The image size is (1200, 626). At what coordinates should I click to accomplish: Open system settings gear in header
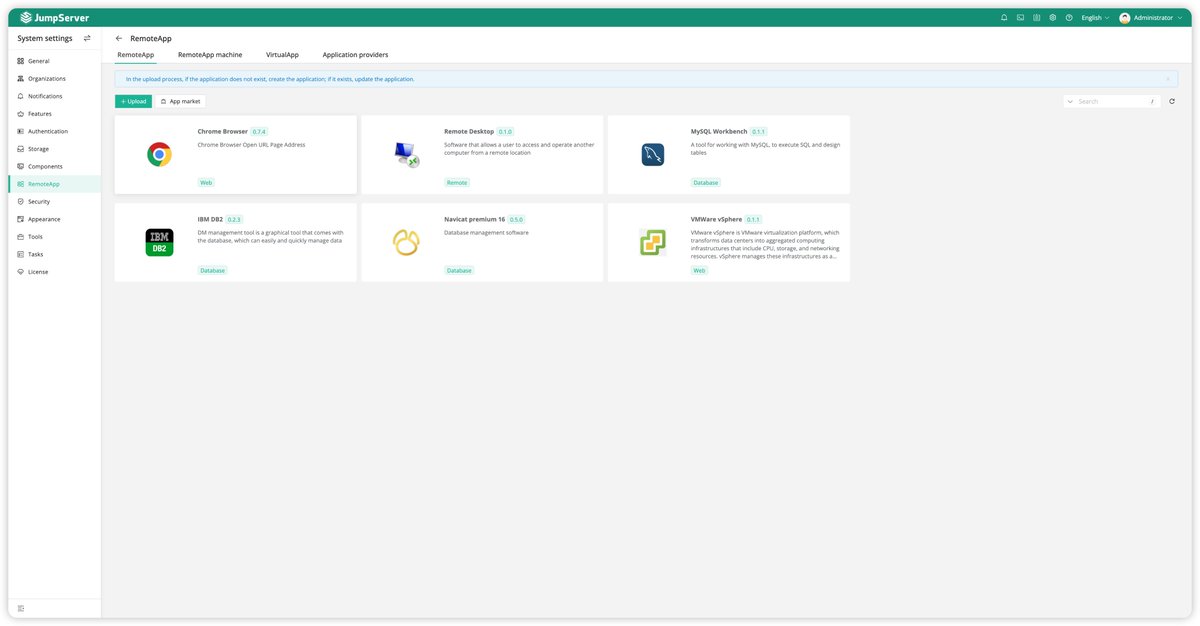1052,17
